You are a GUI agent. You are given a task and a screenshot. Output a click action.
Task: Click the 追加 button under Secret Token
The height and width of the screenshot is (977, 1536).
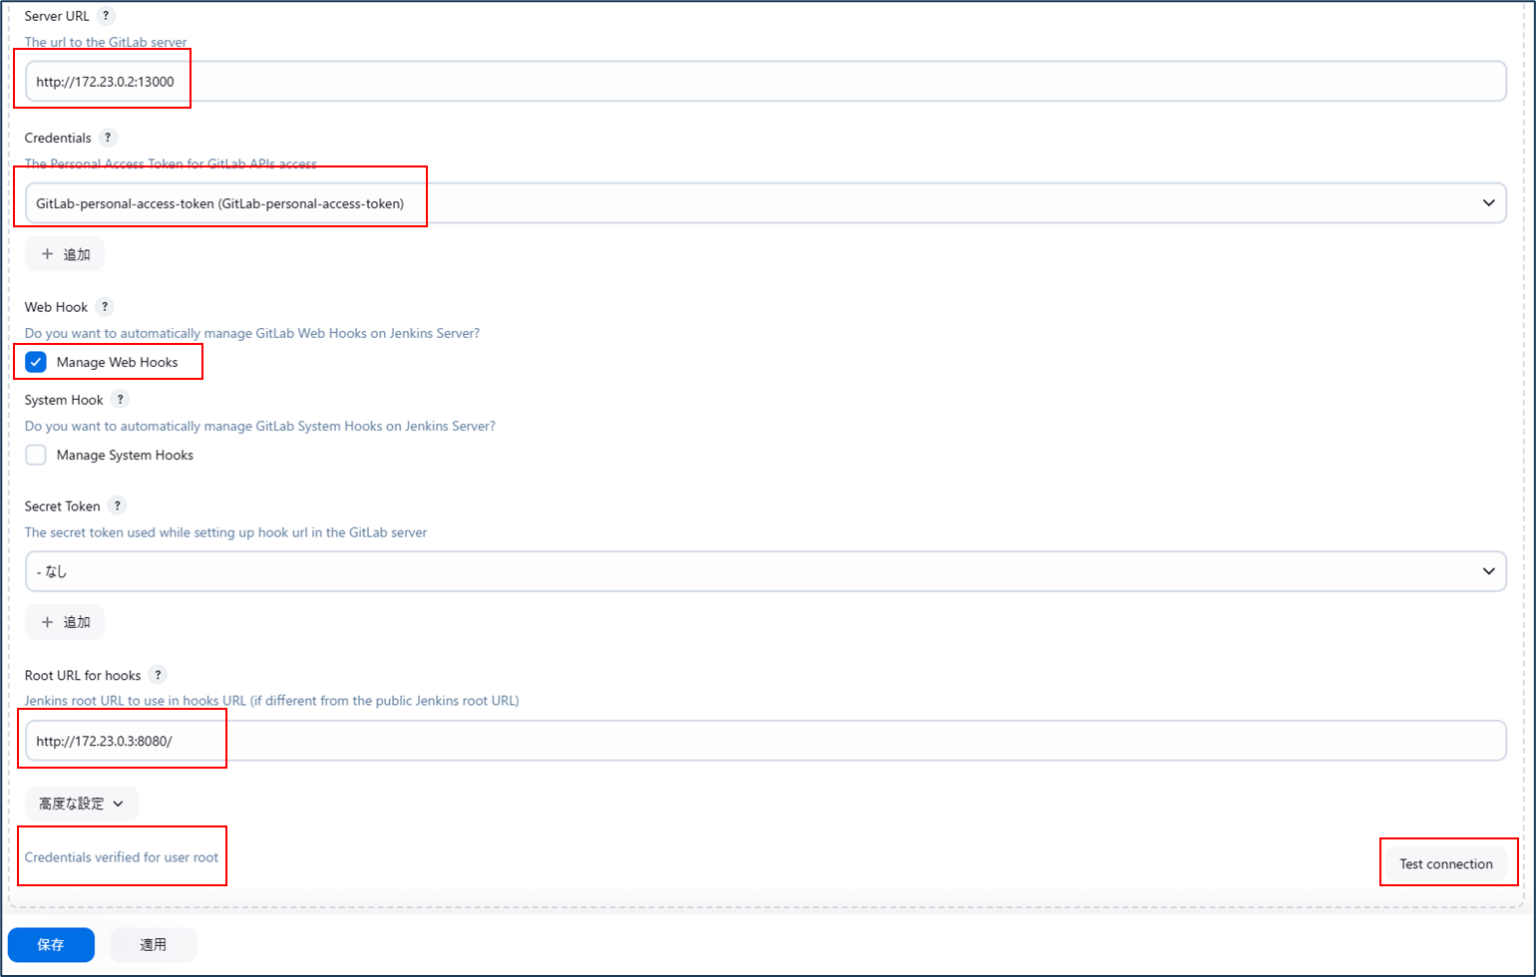pos(64,621)
